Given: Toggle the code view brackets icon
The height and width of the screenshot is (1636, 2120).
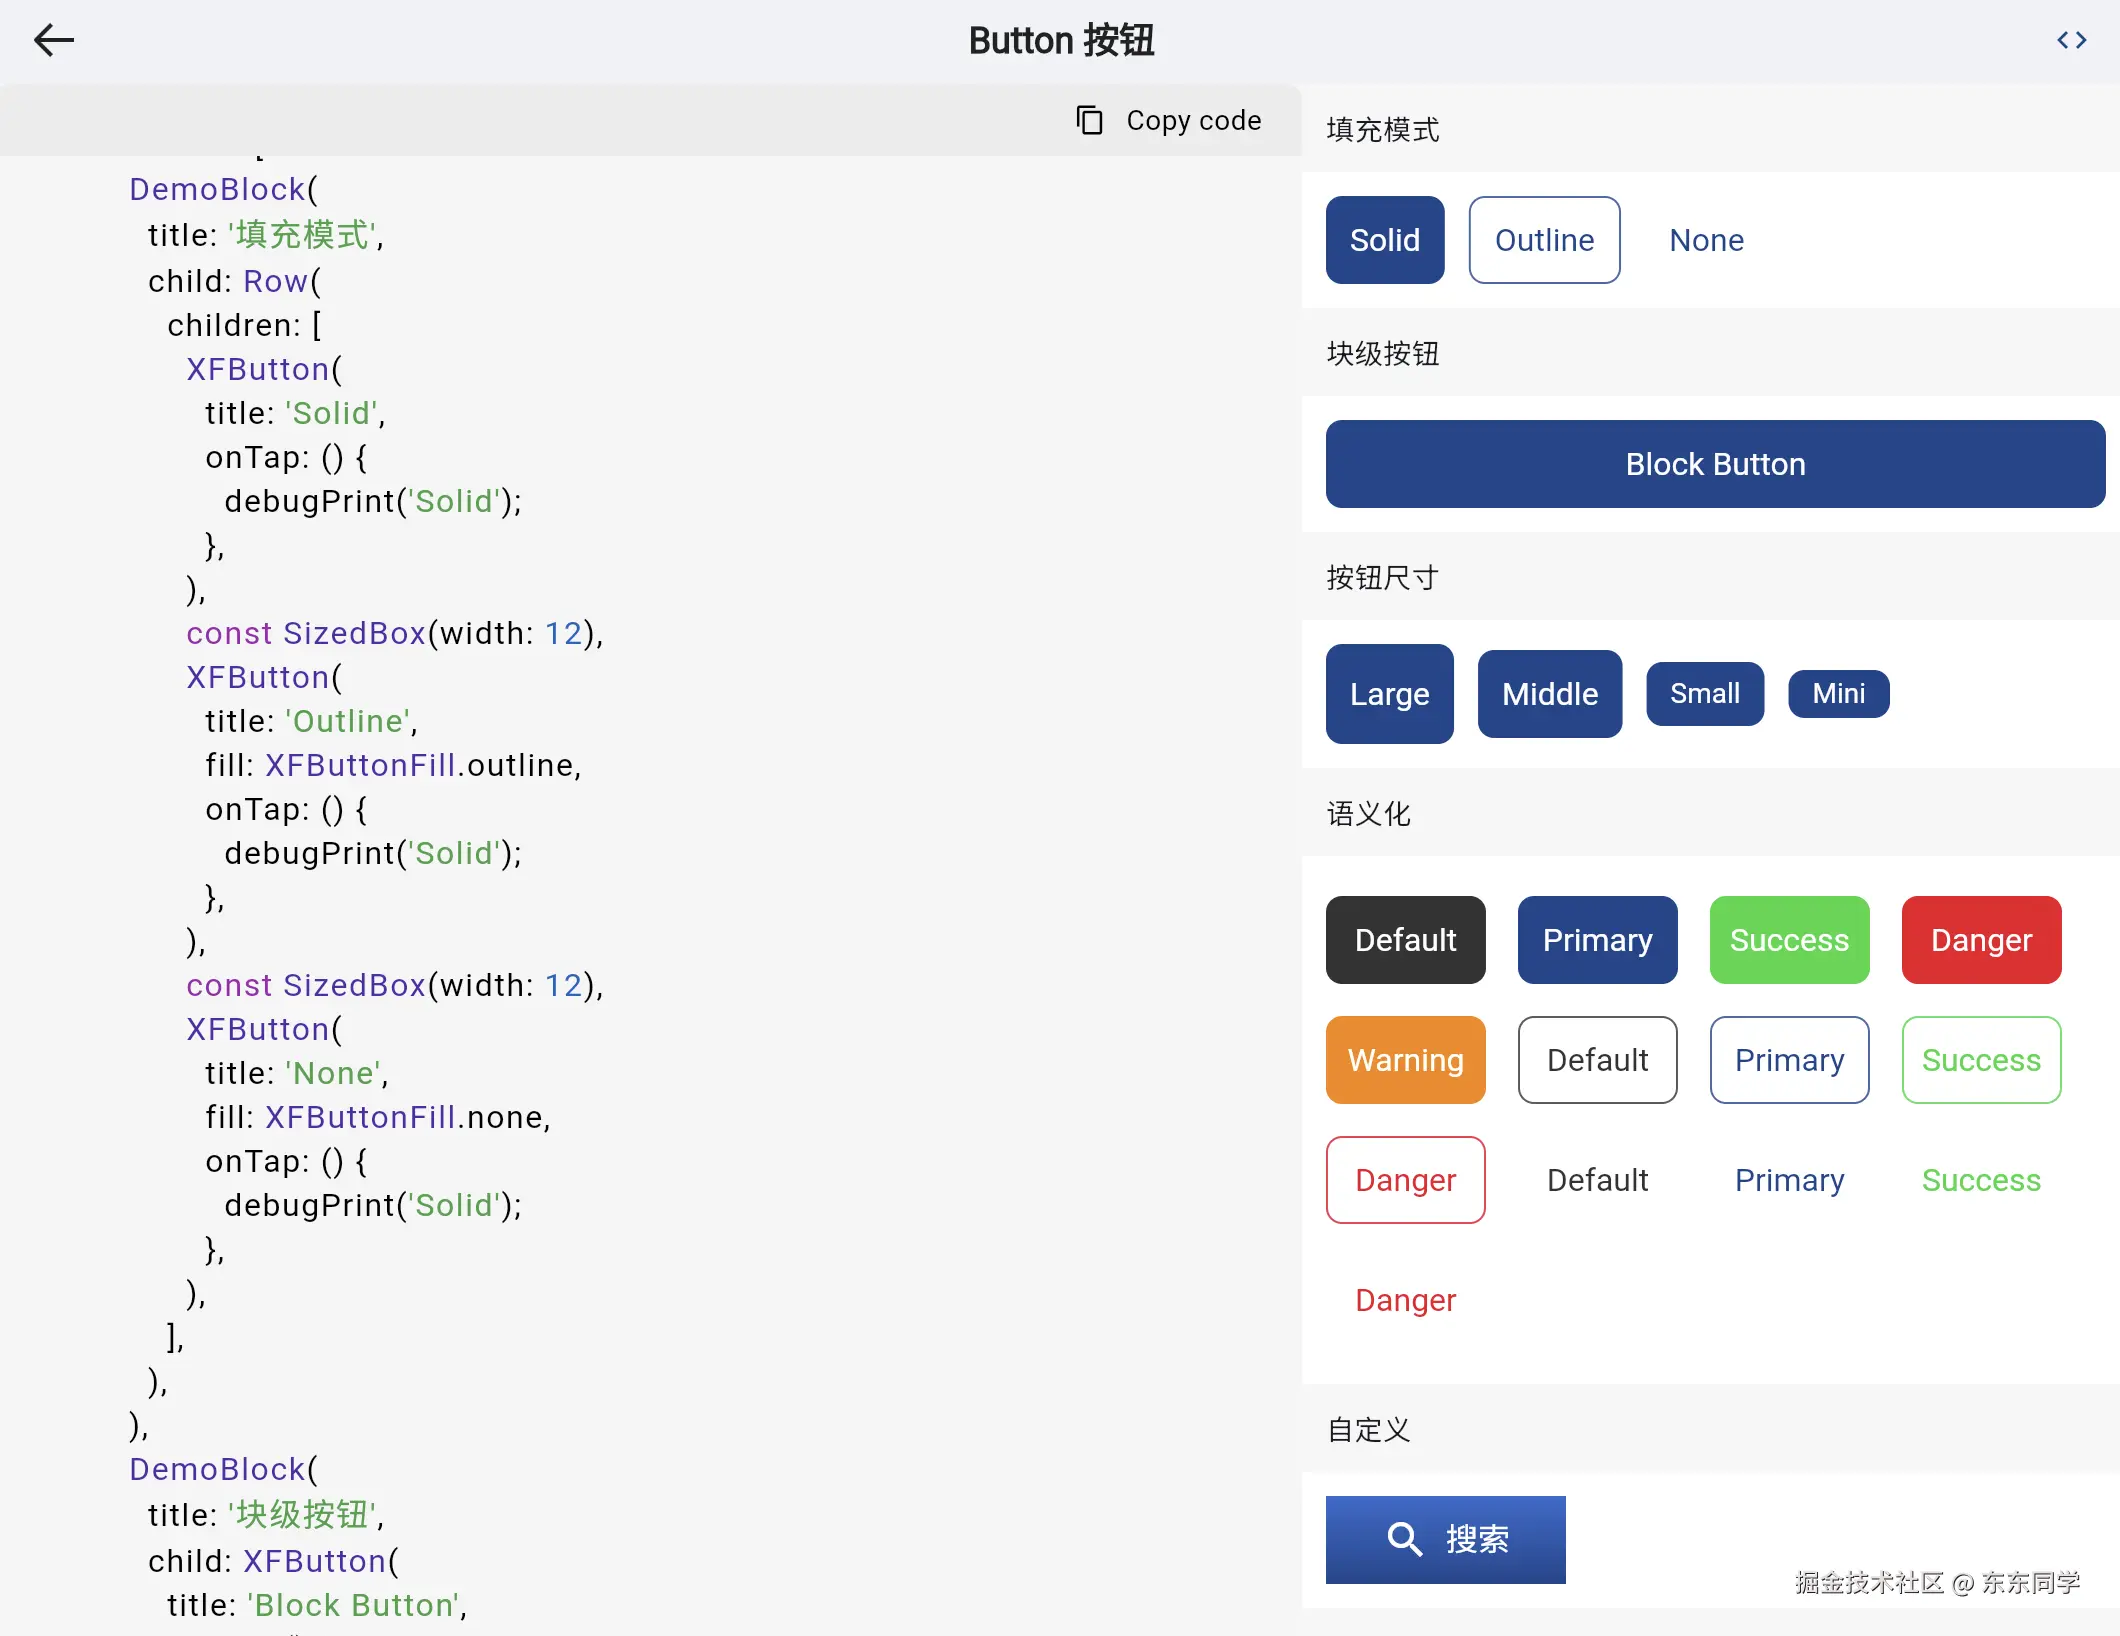Looking at the screenshot, I should 2071,40.
